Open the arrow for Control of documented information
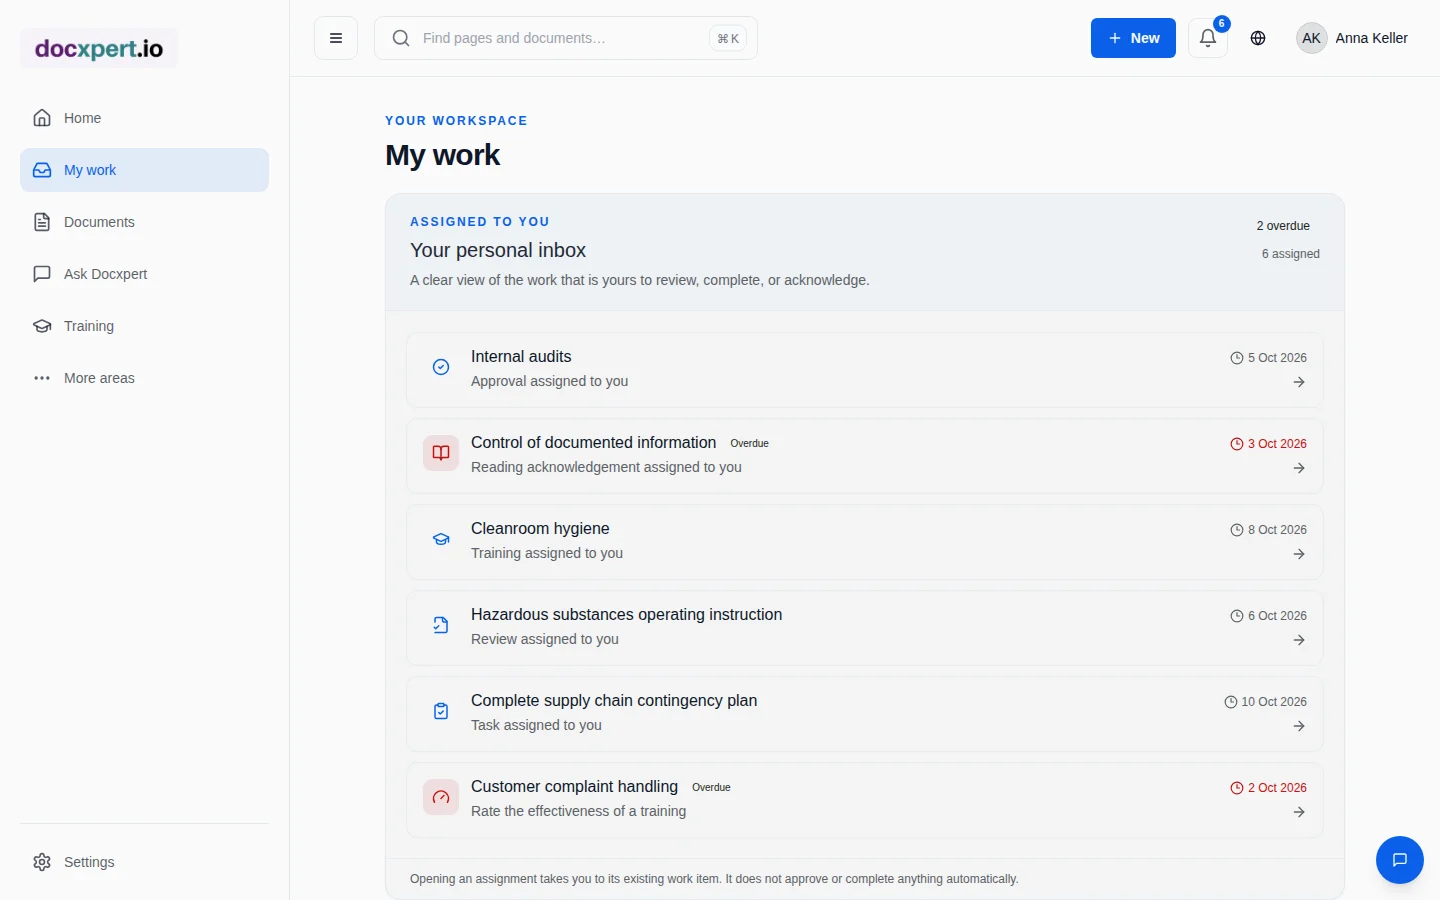 click(x=1299, y=468)
